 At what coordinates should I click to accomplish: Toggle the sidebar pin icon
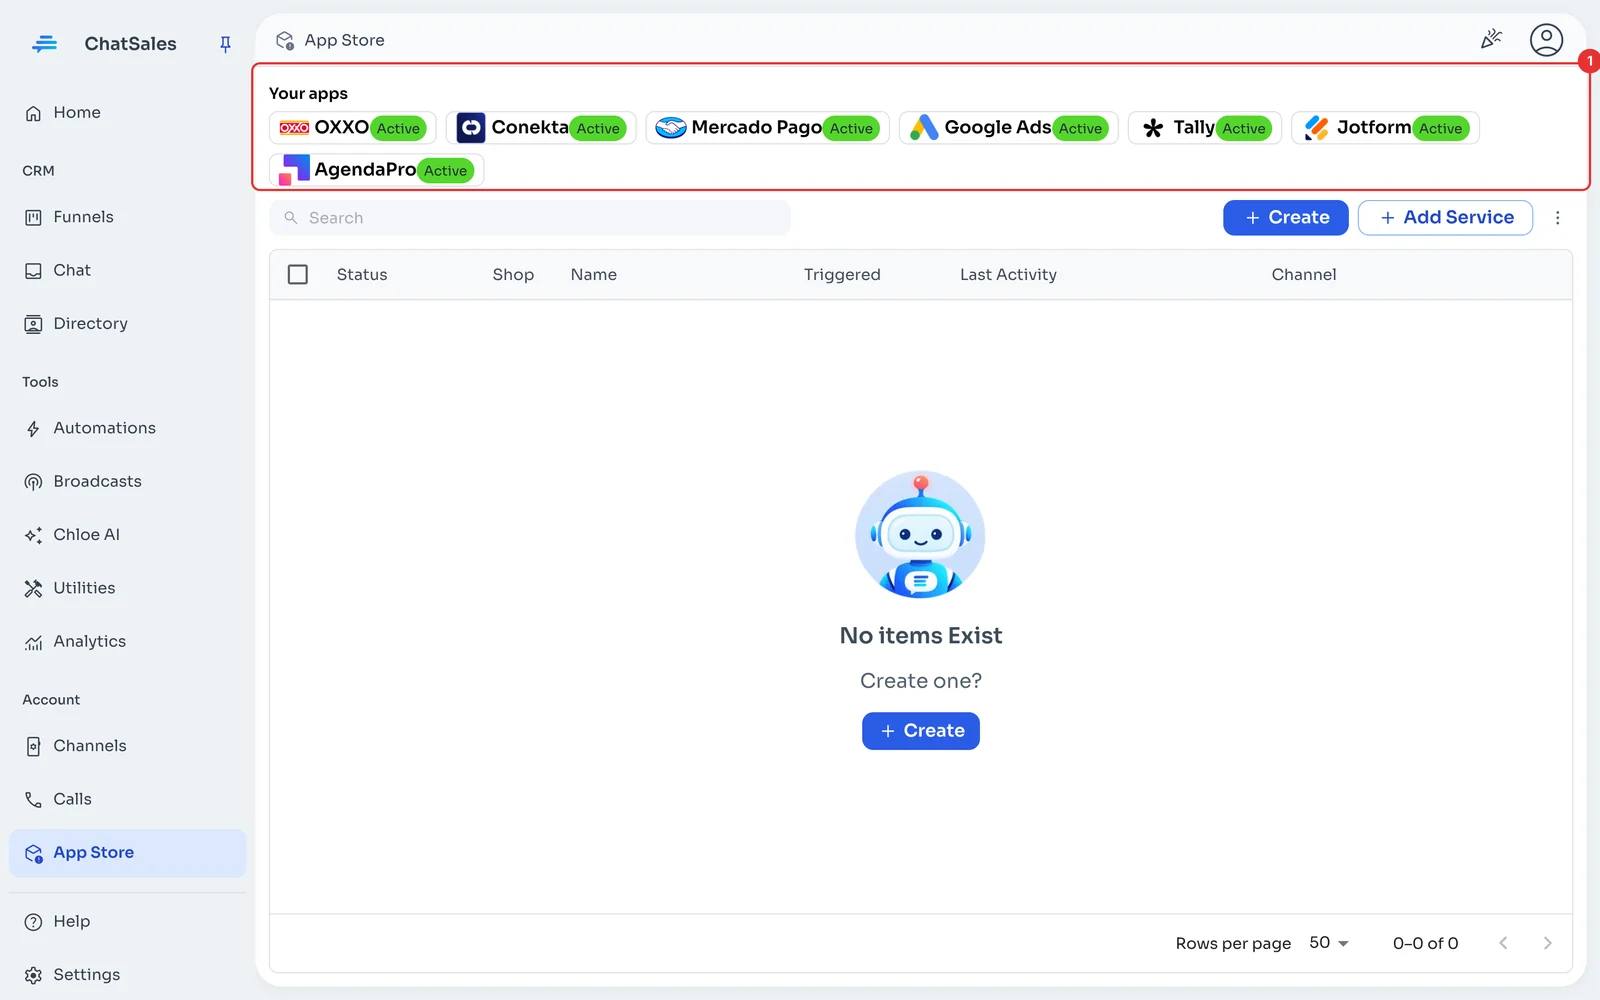[225, 44]
